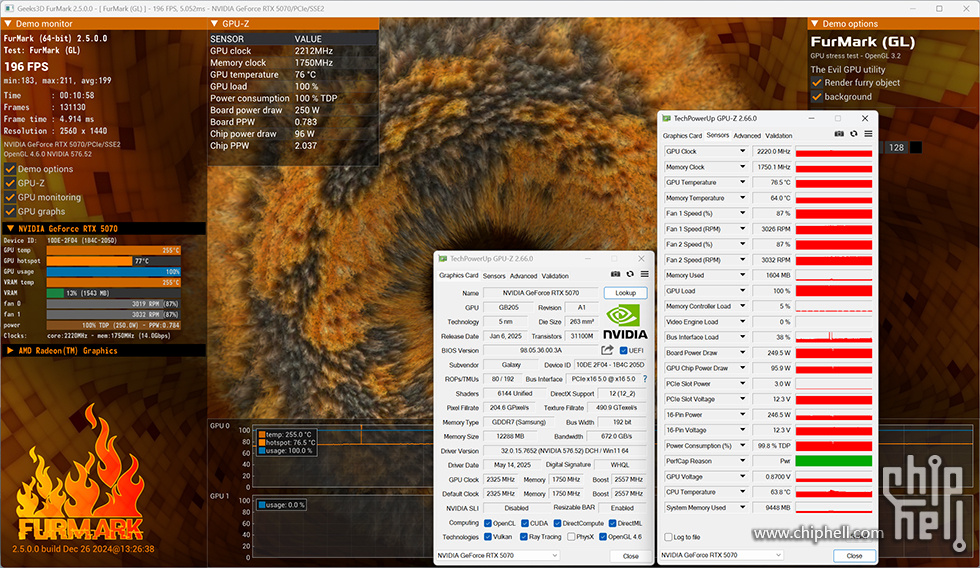Viewport: 980px width, 568px height.
Task: Toggle the Ray Tracing checkbox
Action: pos(524,537)
